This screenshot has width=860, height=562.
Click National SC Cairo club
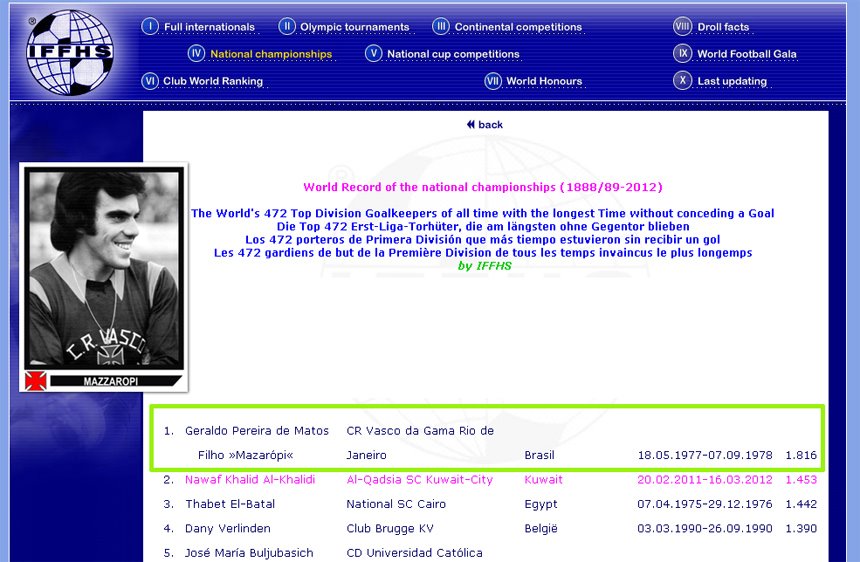click(x=396, y=504)
